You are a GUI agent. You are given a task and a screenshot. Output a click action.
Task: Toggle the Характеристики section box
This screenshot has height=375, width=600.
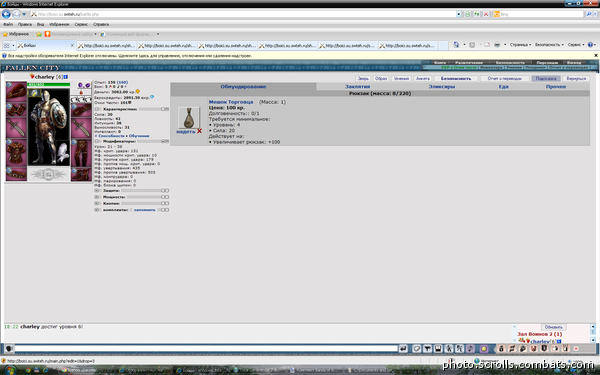[97, 109]
